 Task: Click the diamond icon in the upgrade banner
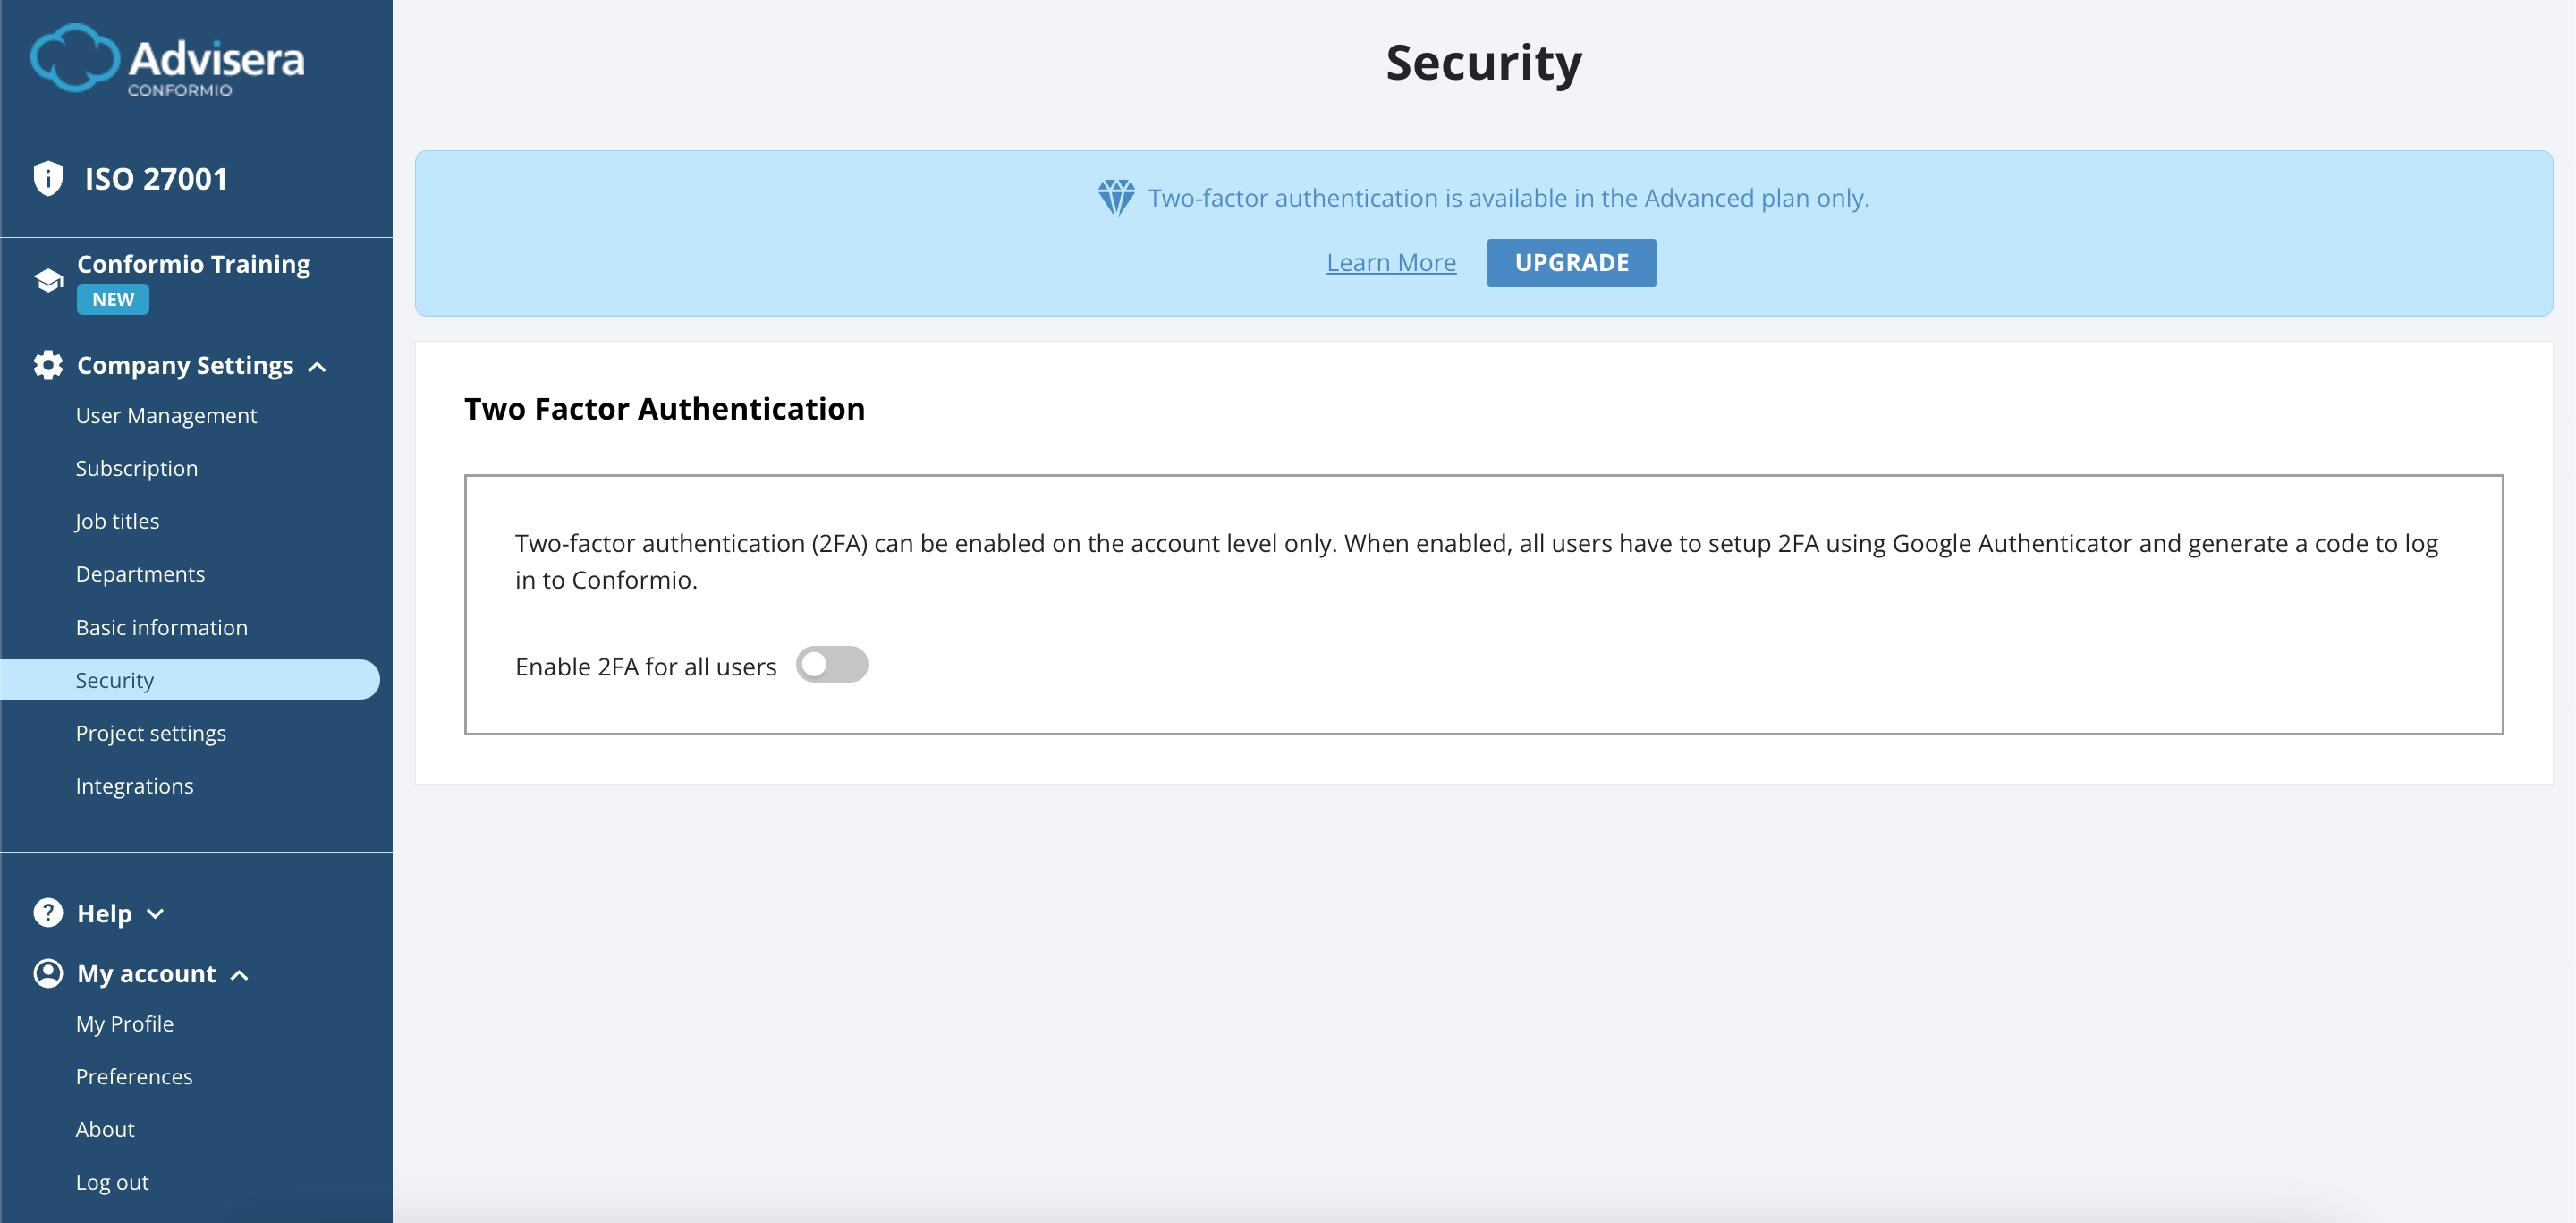1115,197
